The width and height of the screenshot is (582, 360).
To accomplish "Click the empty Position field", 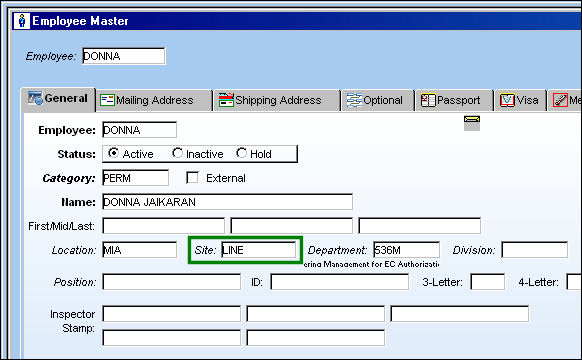I will 171,282.
